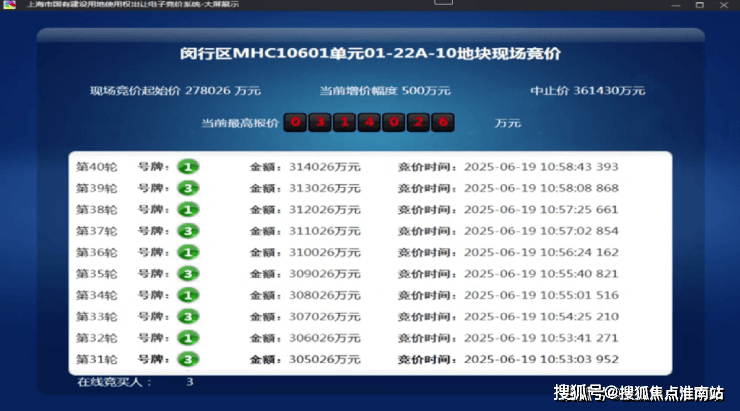740x411 pixels.
Task: Click bid time 2025-06-19 10:55:01 516
Action: pos(541,295)
